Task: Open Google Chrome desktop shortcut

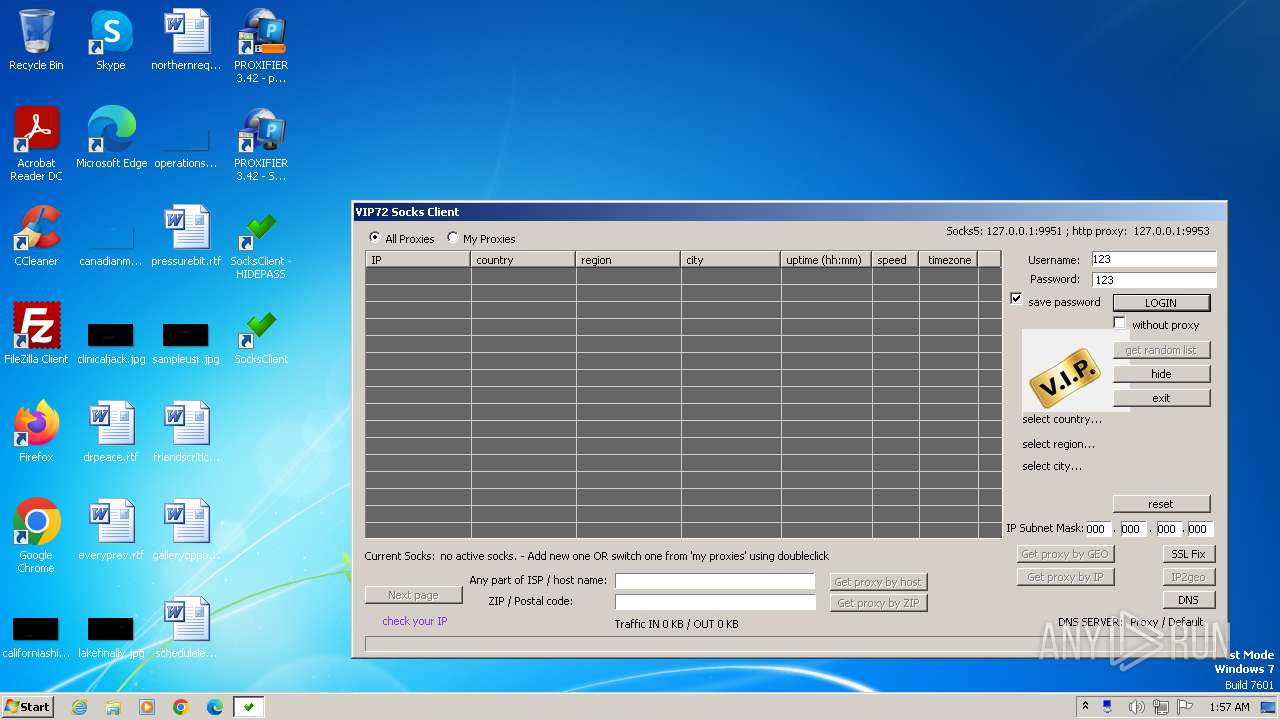Action: (x=36, y=536)
